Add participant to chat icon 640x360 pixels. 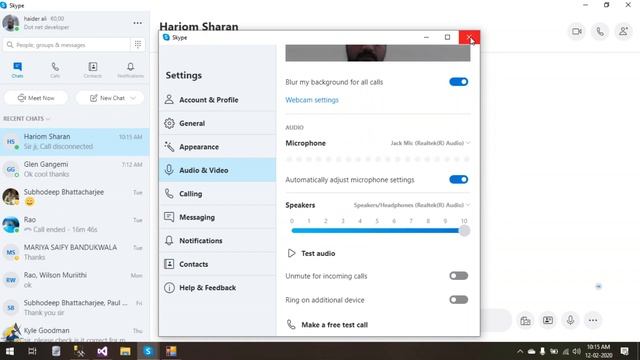click(623, 31)
